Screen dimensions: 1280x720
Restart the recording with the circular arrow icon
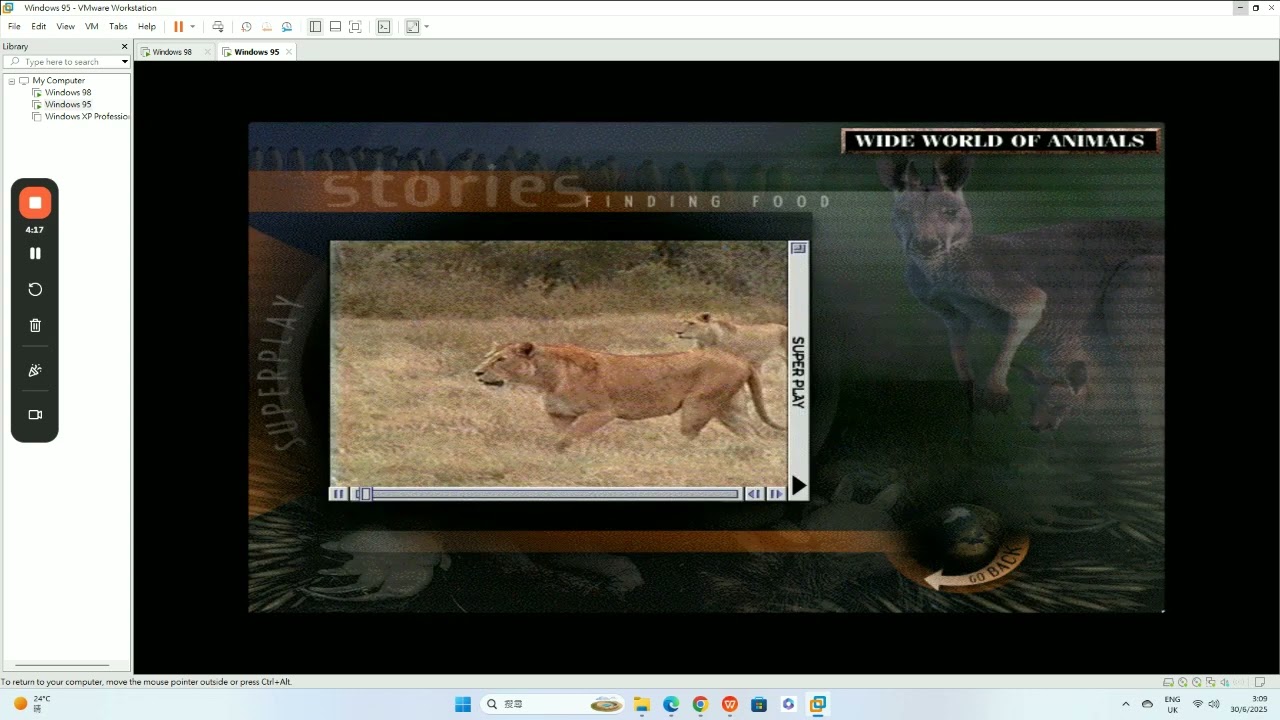35,289
